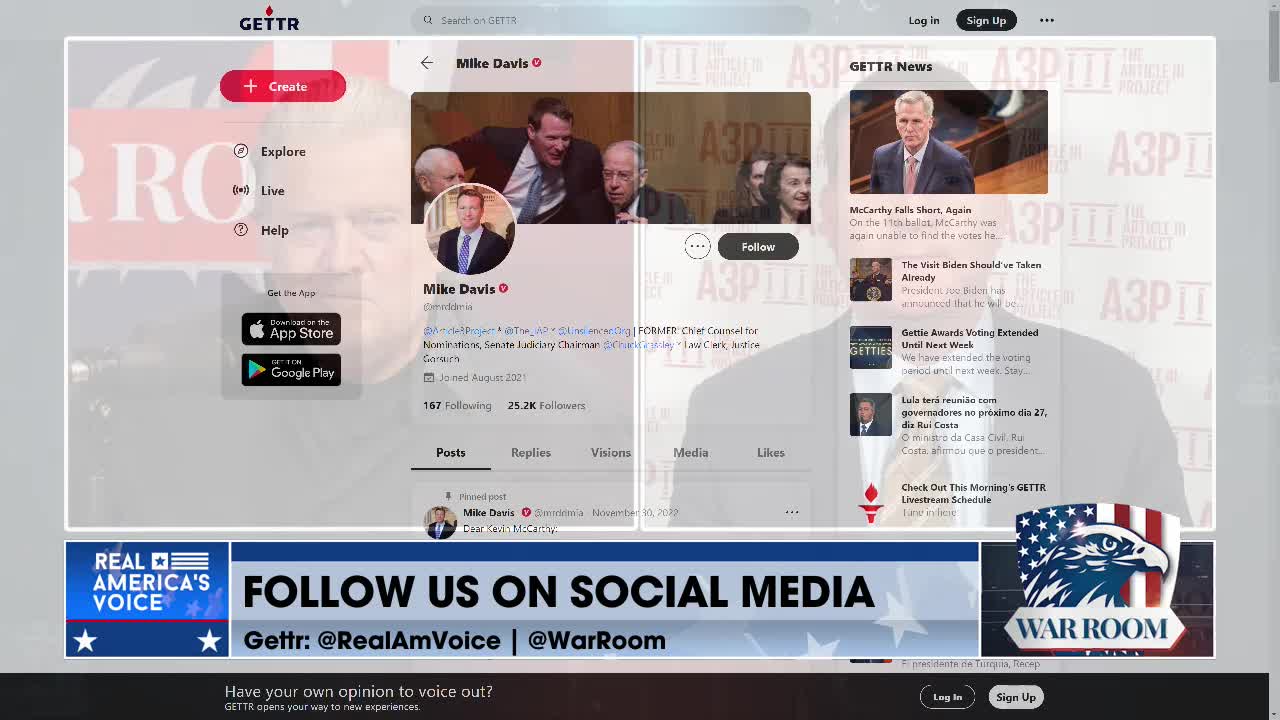Focus the Search on GETTR field
The image size is (1280, 720).
(x=610, y=20)
